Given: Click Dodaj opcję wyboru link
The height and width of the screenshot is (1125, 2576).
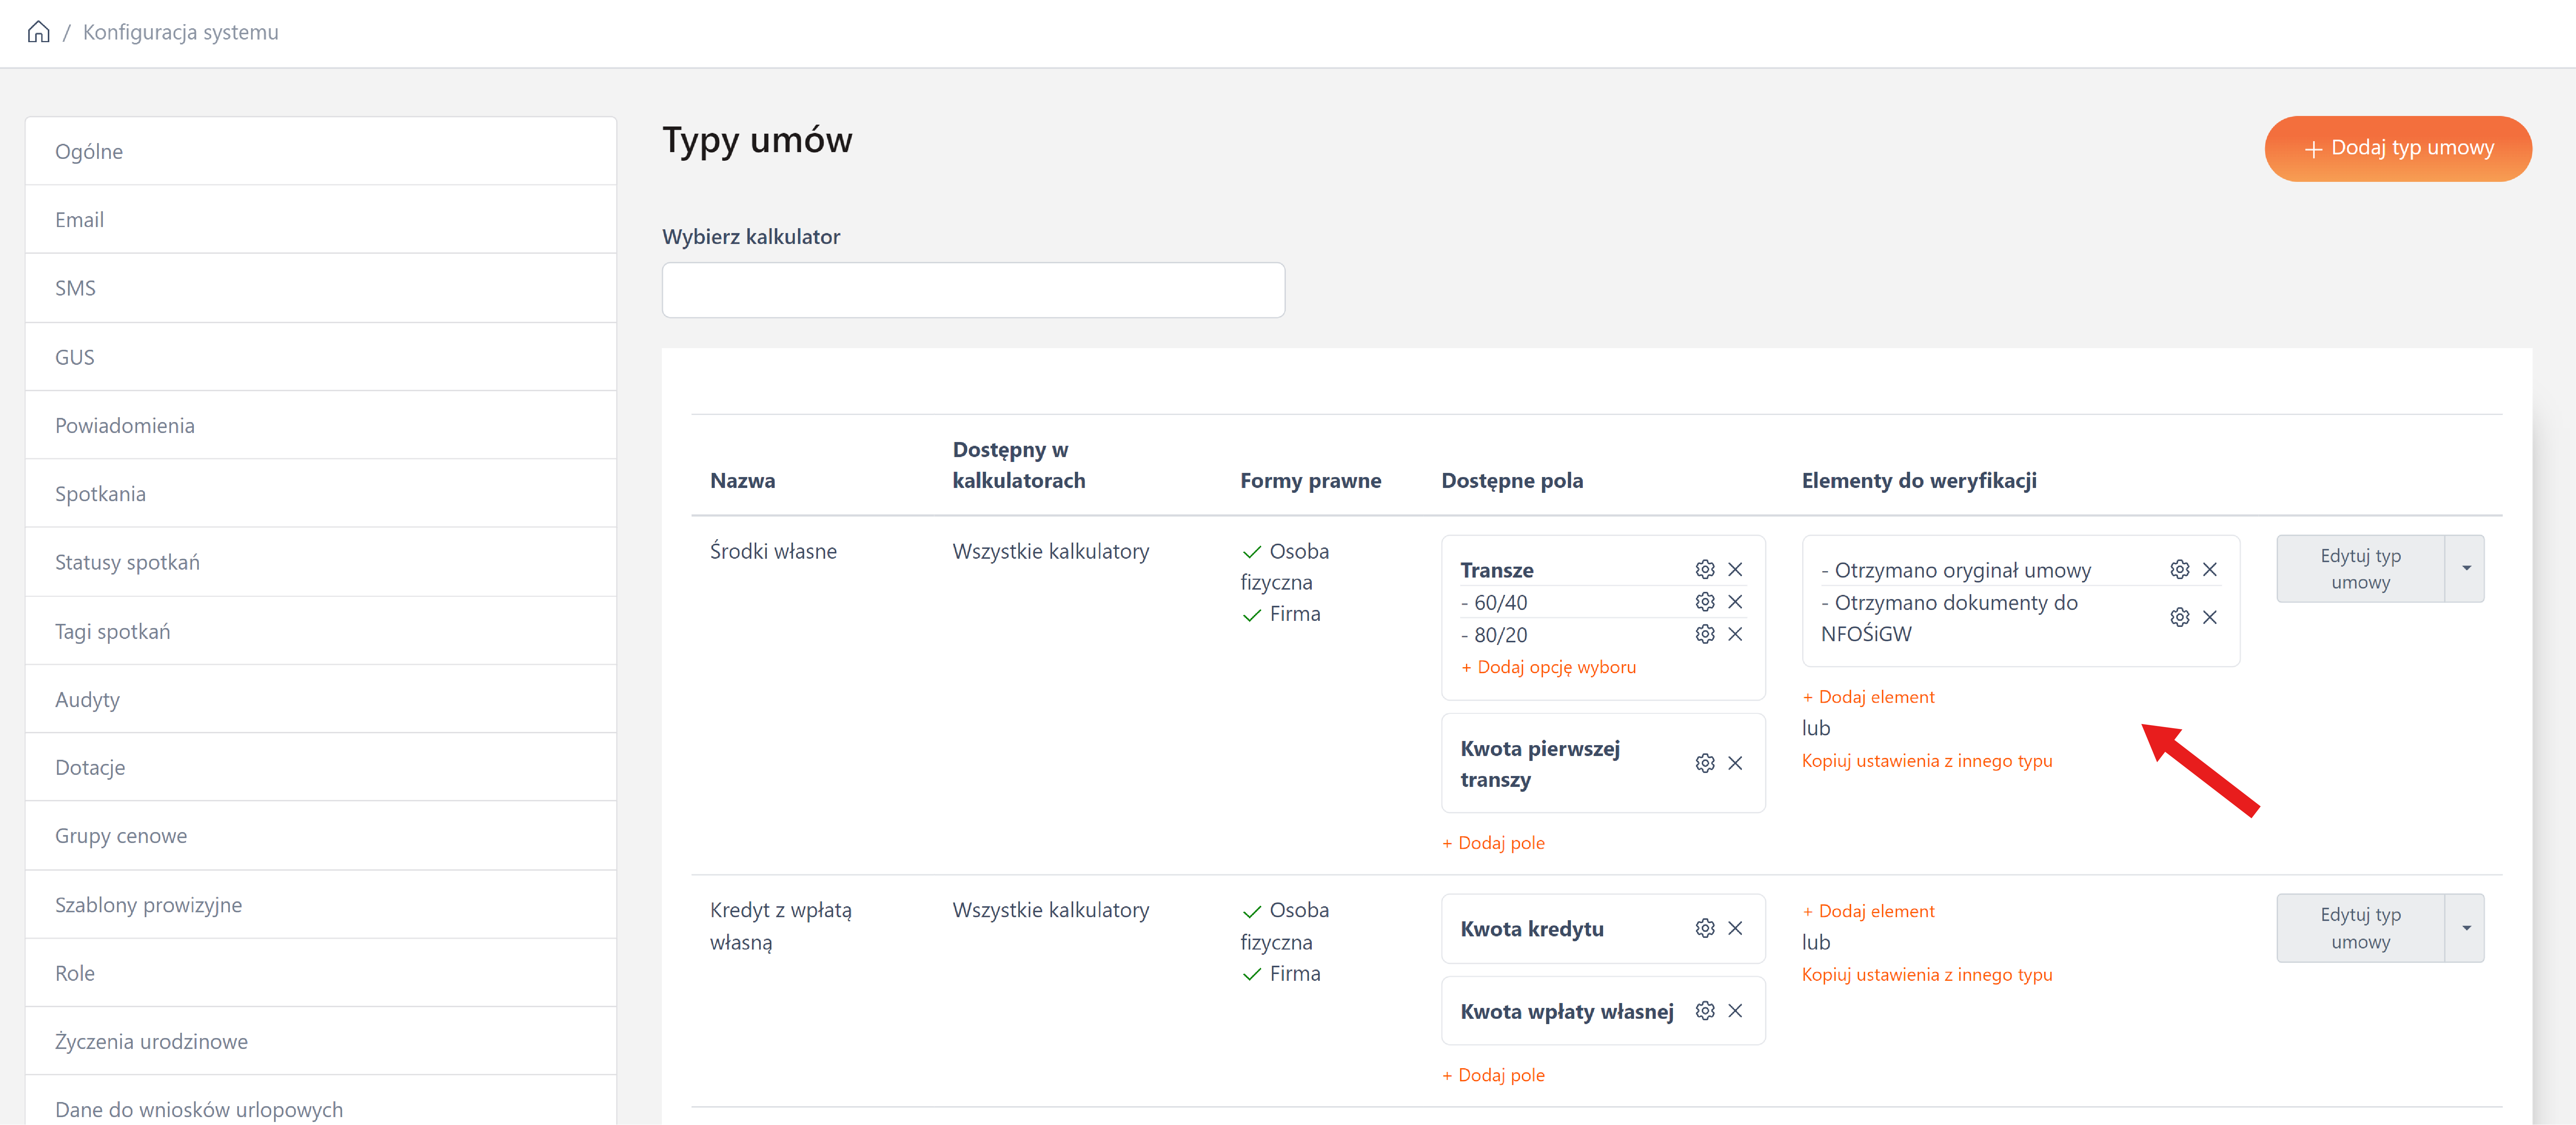Looking at the screenshot, I should (x=1548, y=667).
